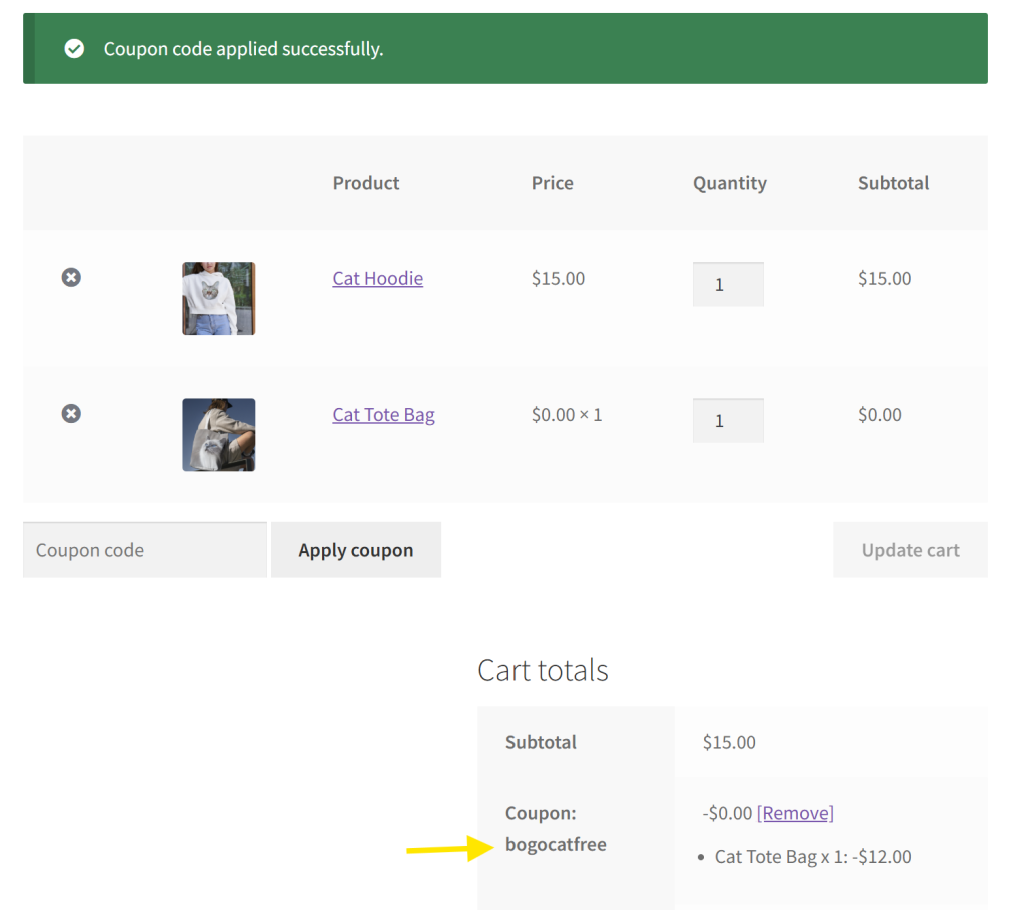This screenshot has width=1024, height=910.
Task: Remove Cat Tote Bag using its X icon
Action: pyautogui.click(x=71, y=413)
